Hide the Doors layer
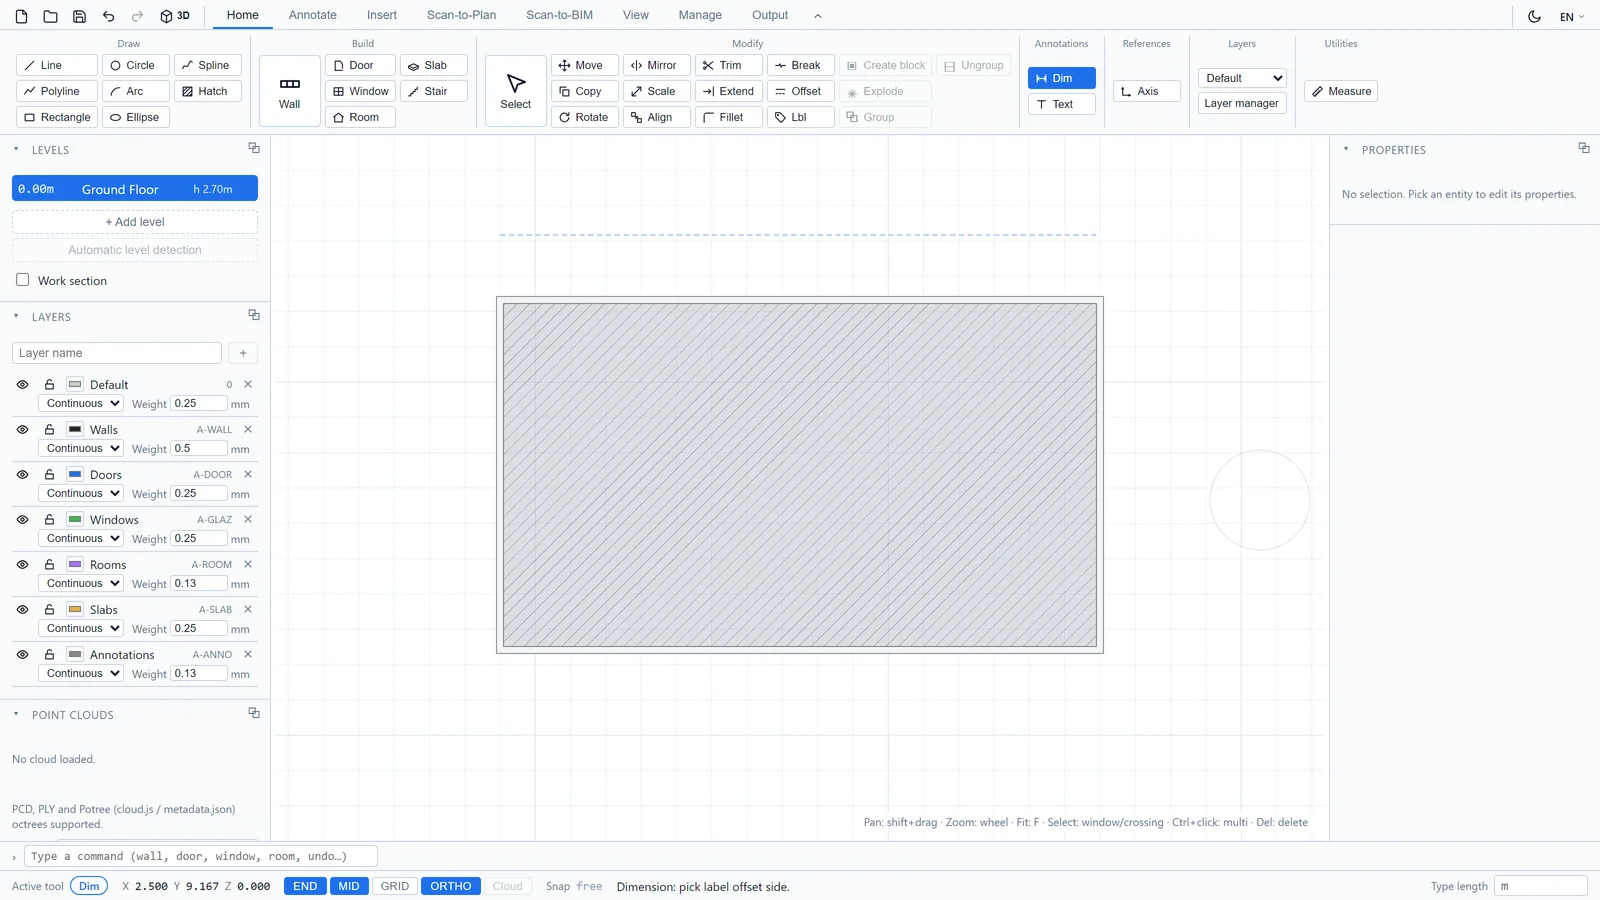 22,474
